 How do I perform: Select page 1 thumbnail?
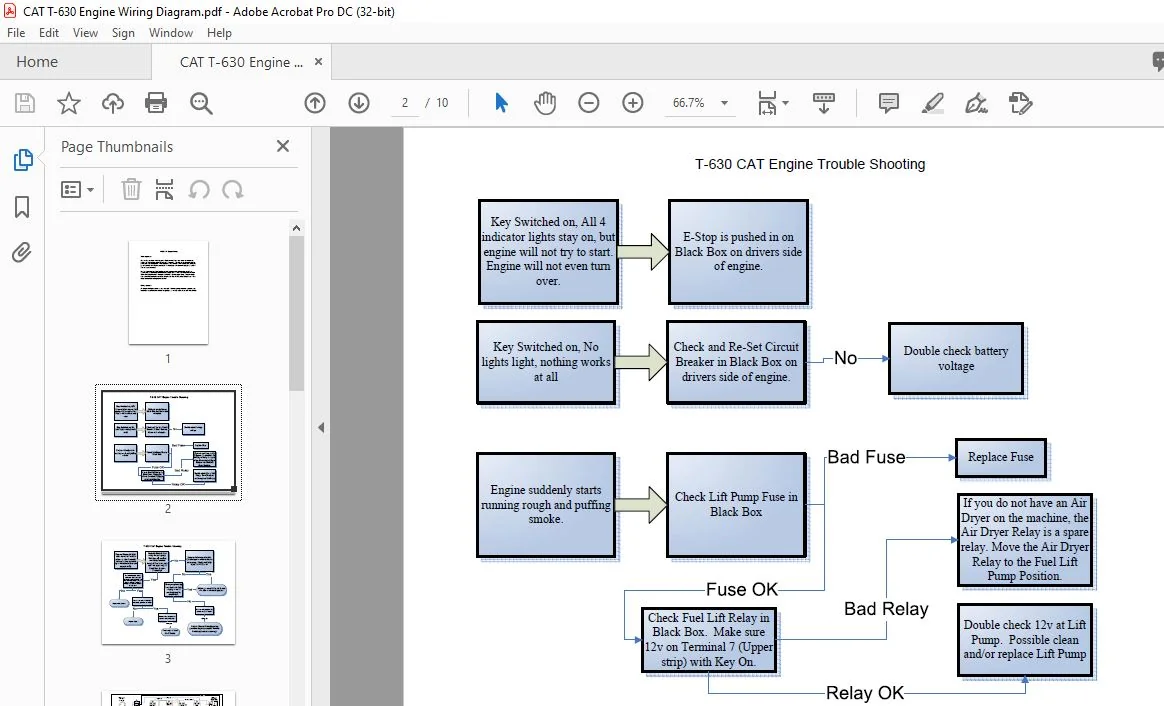(169, 292)
